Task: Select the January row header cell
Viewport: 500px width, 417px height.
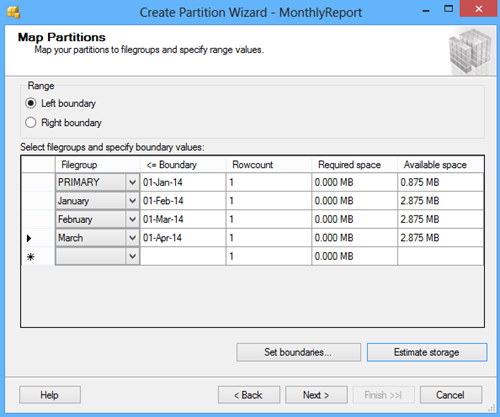Action: point(38,201)
